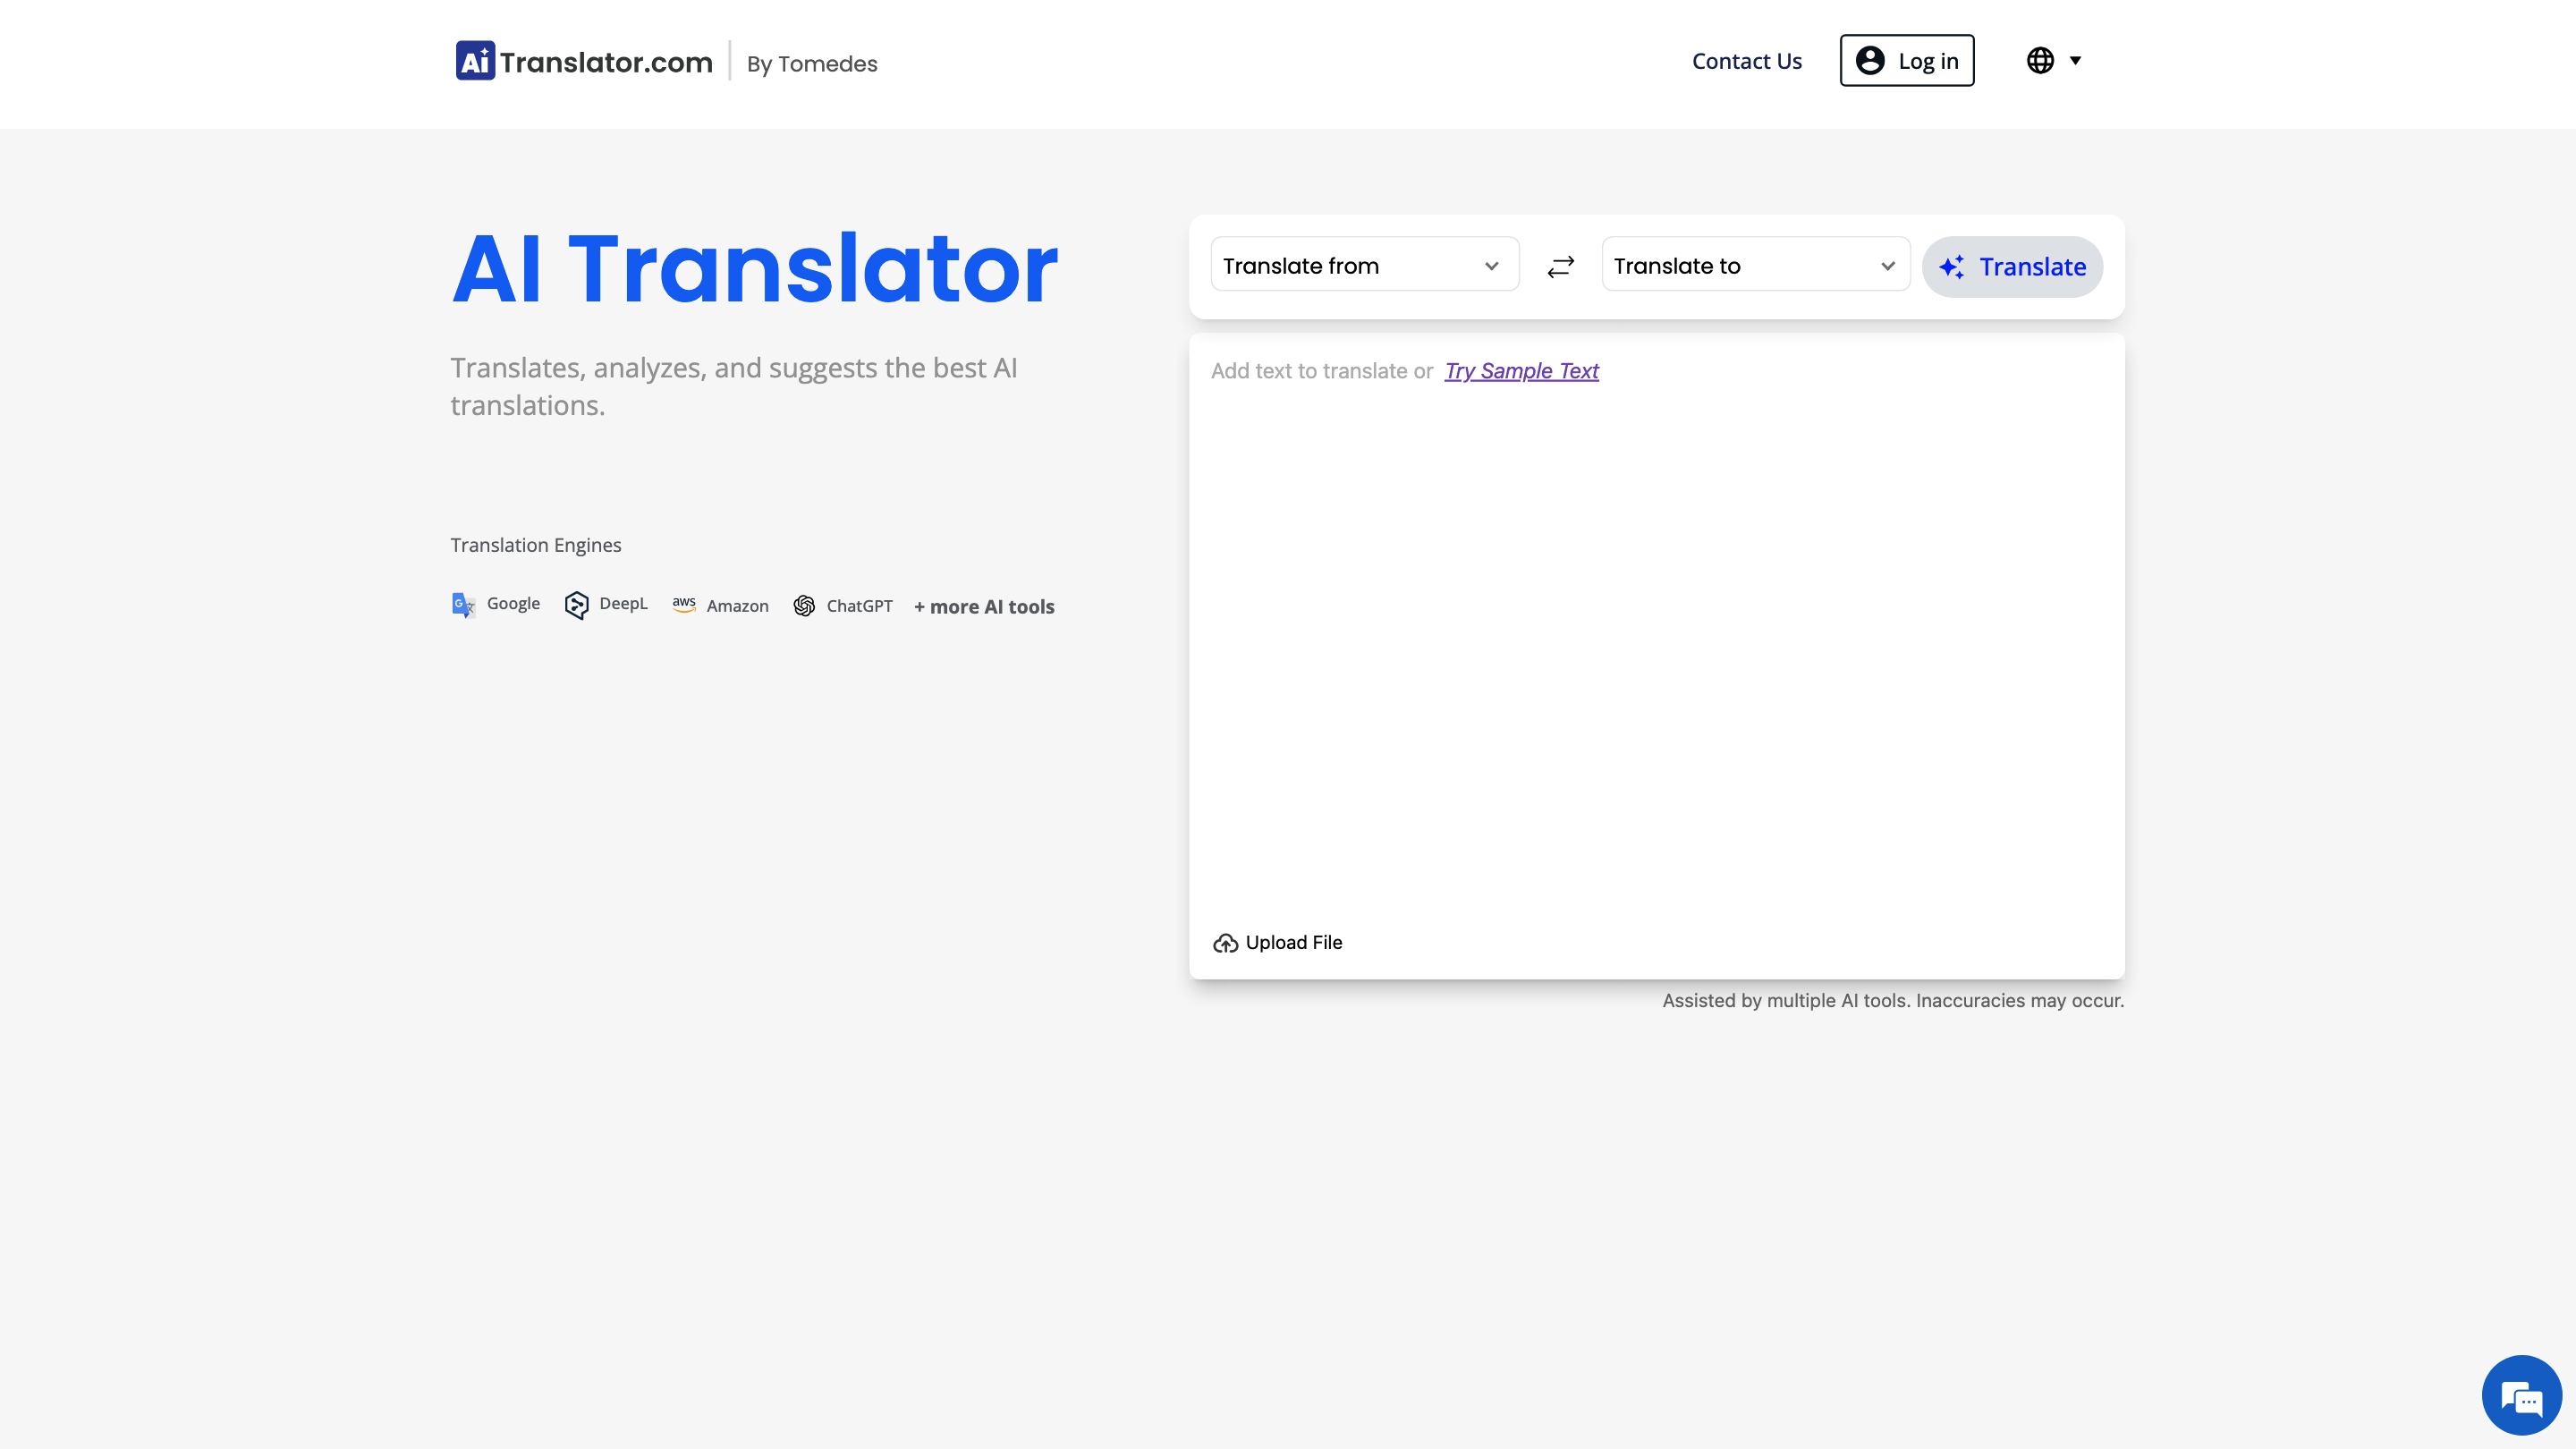Click the AI Translator heading
This screenshot has height=1449, width=2576.
point(754,268)
